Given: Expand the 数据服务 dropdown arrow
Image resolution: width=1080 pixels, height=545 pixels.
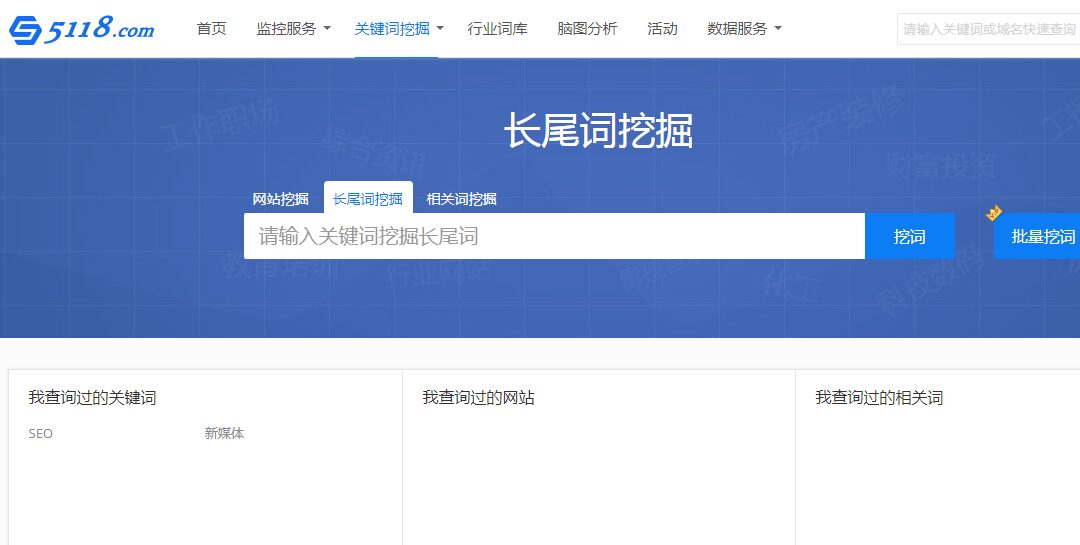Looking at the screenshot, I should (x=778, y=29).
